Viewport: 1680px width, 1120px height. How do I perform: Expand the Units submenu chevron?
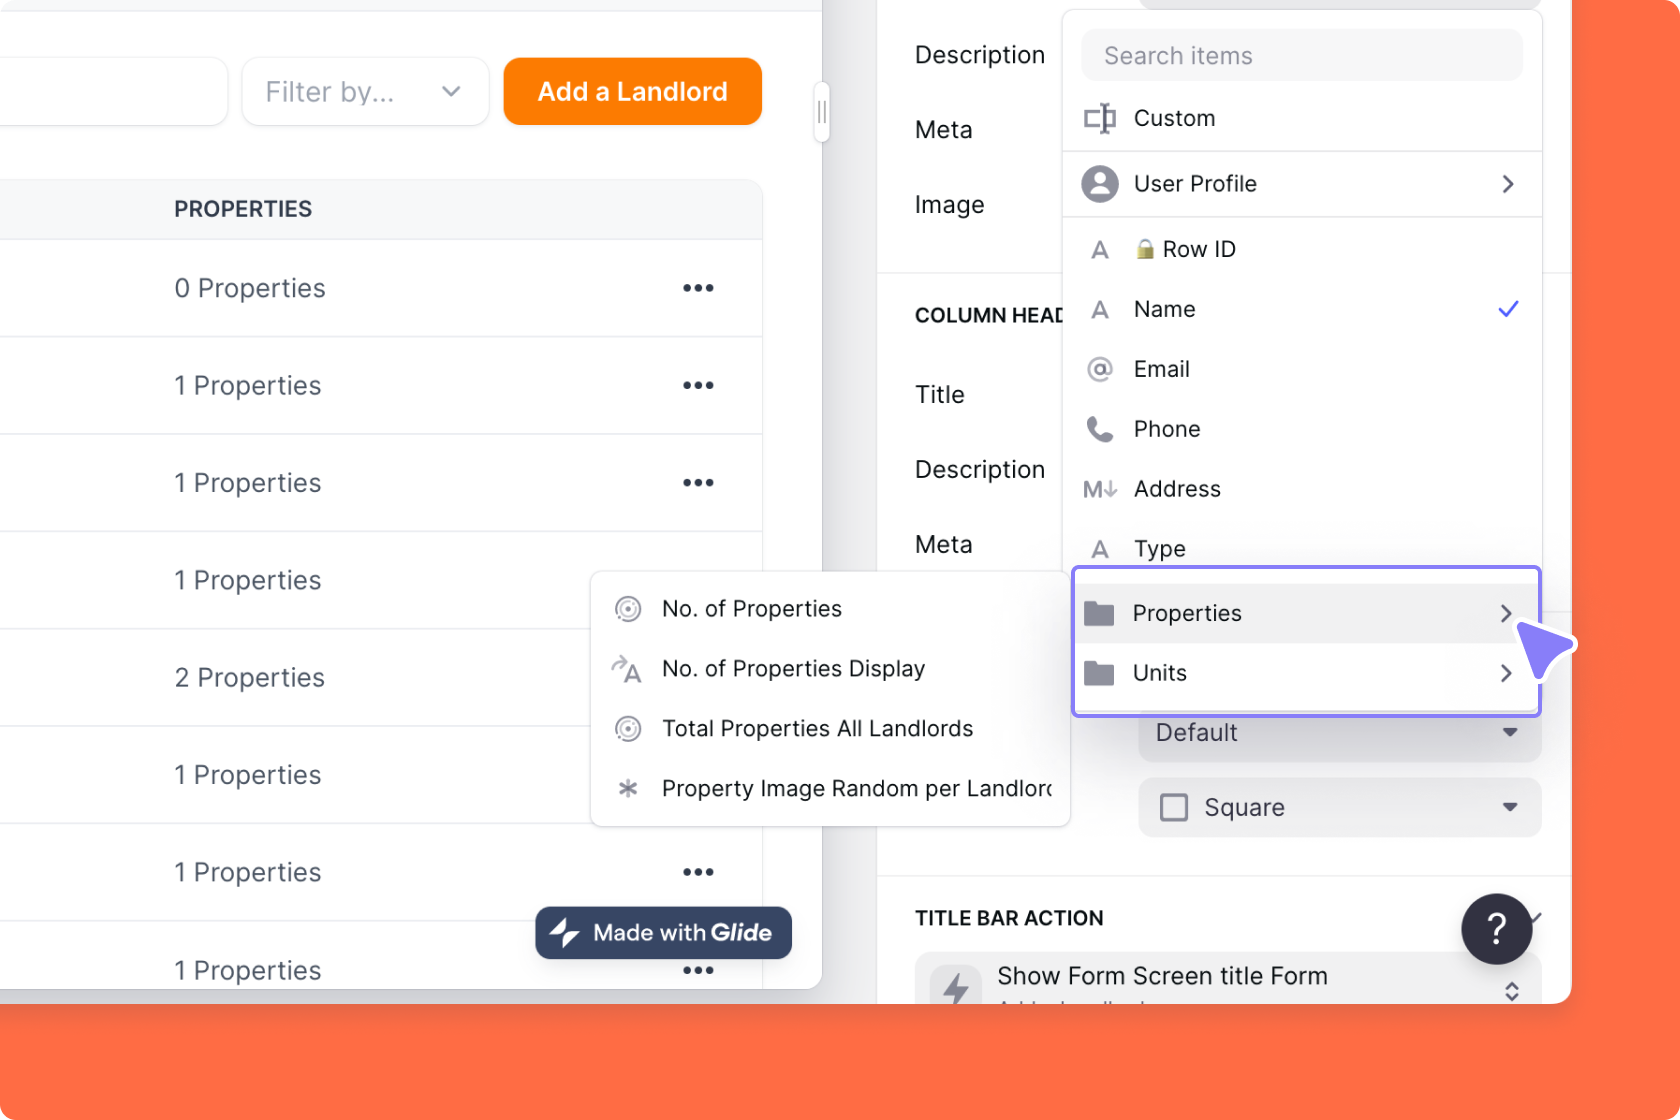[x=1506, y=673]
